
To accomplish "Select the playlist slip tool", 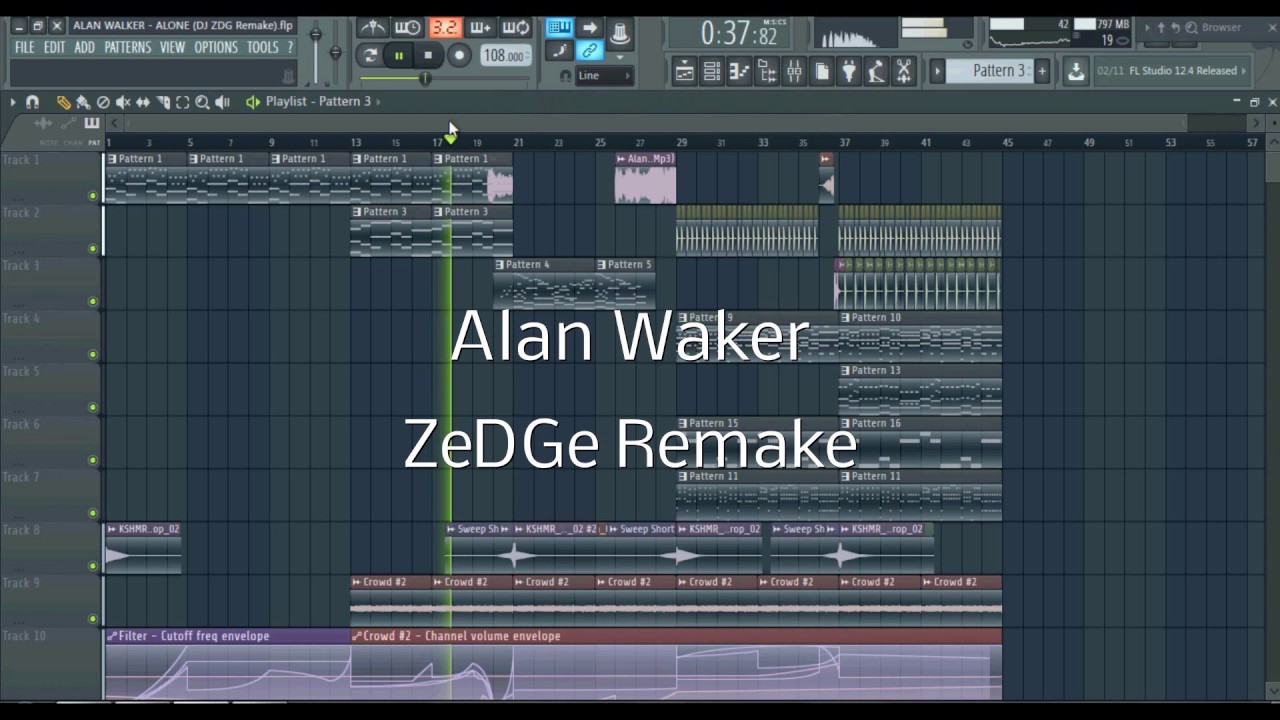I will [x=143, y=102].
